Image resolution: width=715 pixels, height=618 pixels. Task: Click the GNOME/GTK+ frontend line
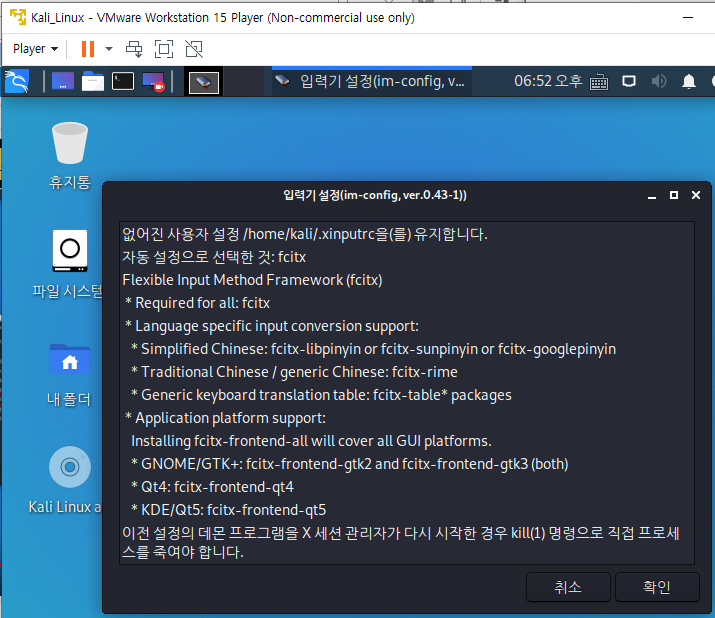click(350, 464)
